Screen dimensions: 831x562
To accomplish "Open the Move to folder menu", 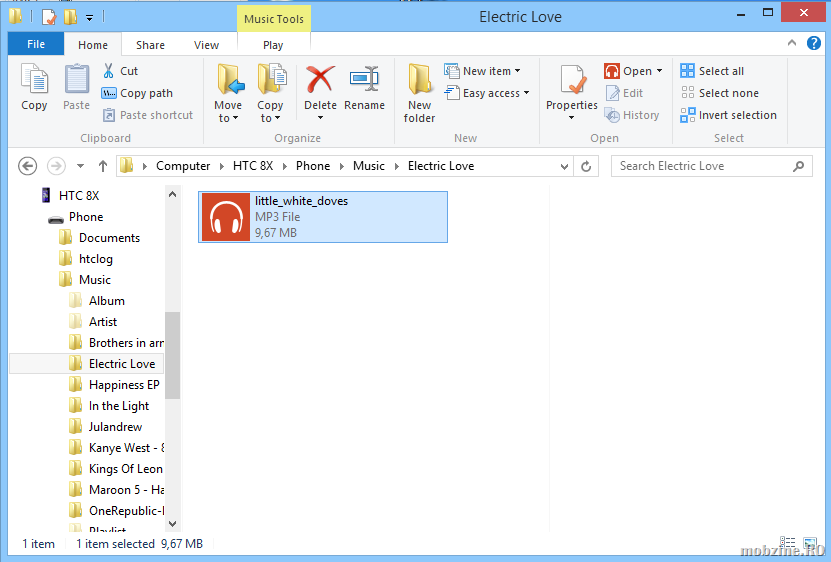I will [x=228, y=93].
